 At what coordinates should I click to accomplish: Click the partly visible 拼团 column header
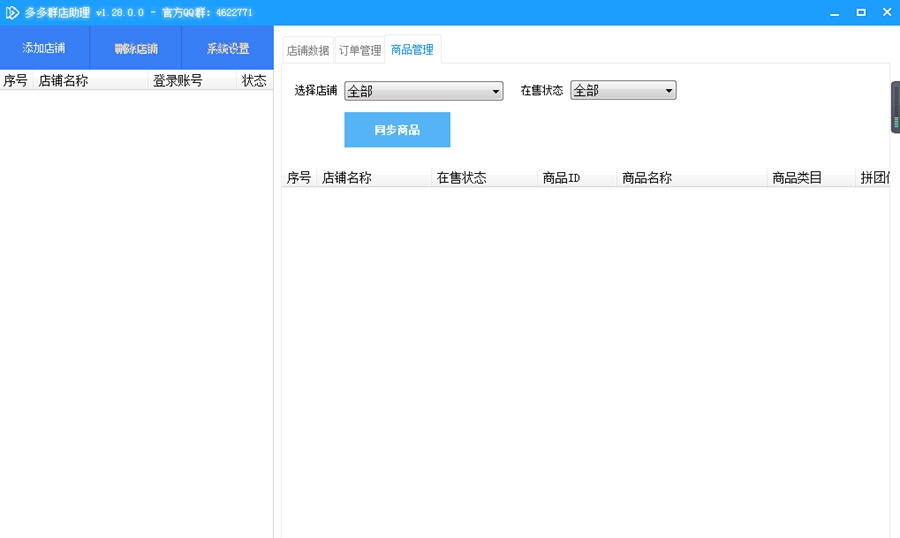pyautogui.click(x=873, y=177)
